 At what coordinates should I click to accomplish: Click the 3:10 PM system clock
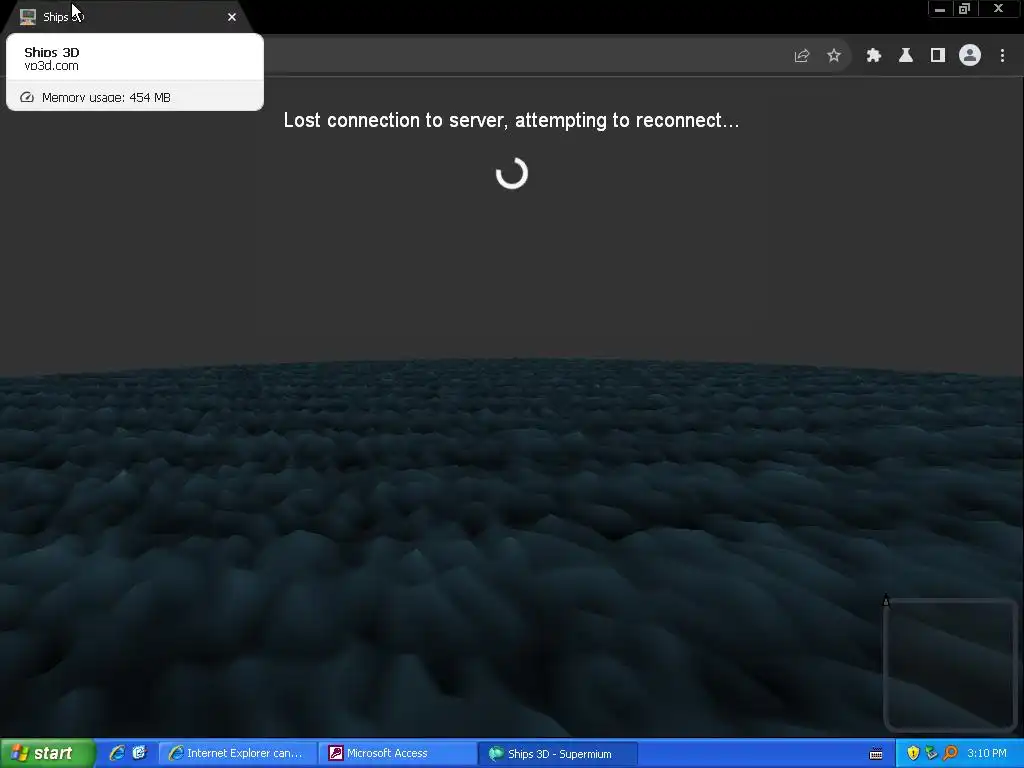coord(987,754)
